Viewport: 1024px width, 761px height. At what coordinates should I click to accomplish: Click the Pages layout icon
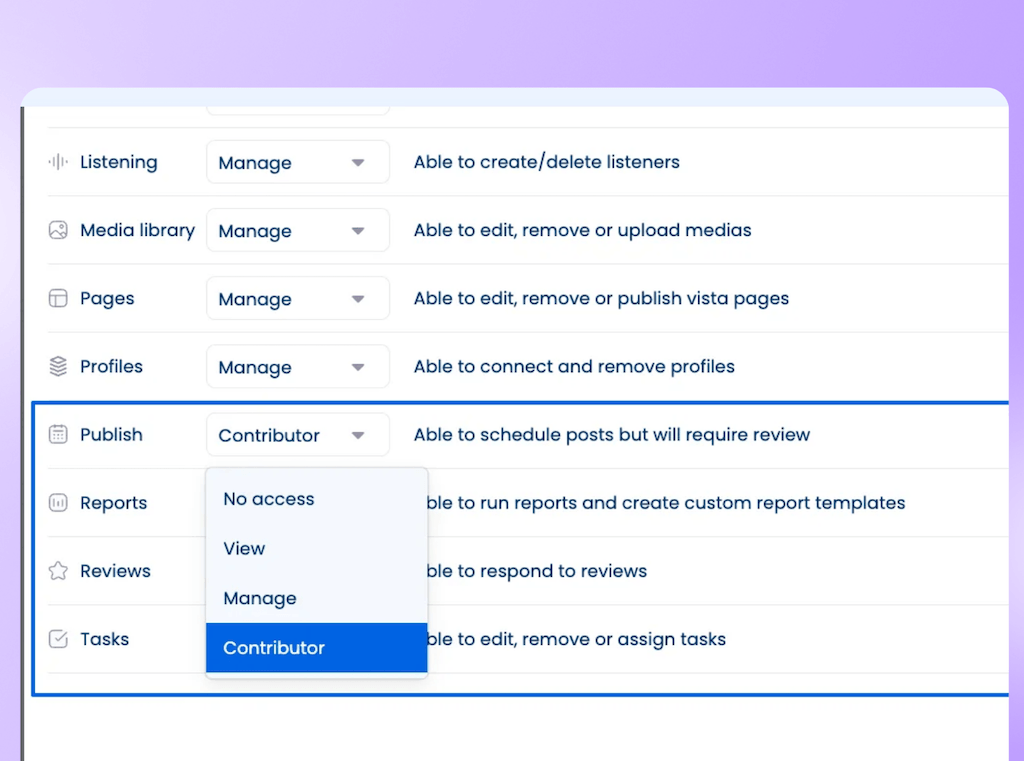[x=58, y=299]
